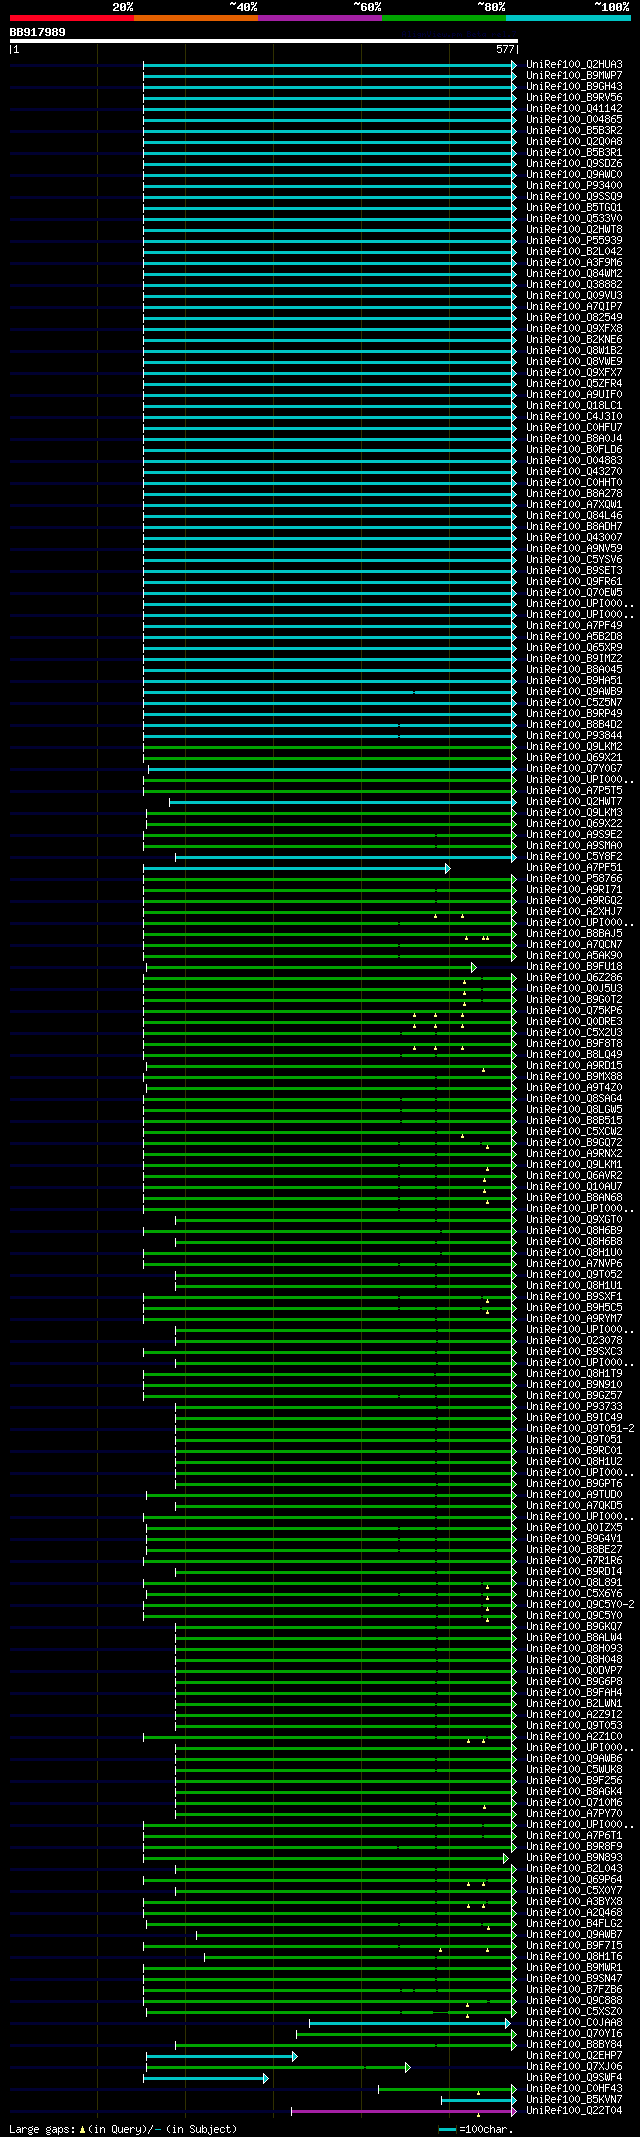This screenshot has height=2137, width=640.
Task: Click the BB917989 query name
Action: click(38, 32)
